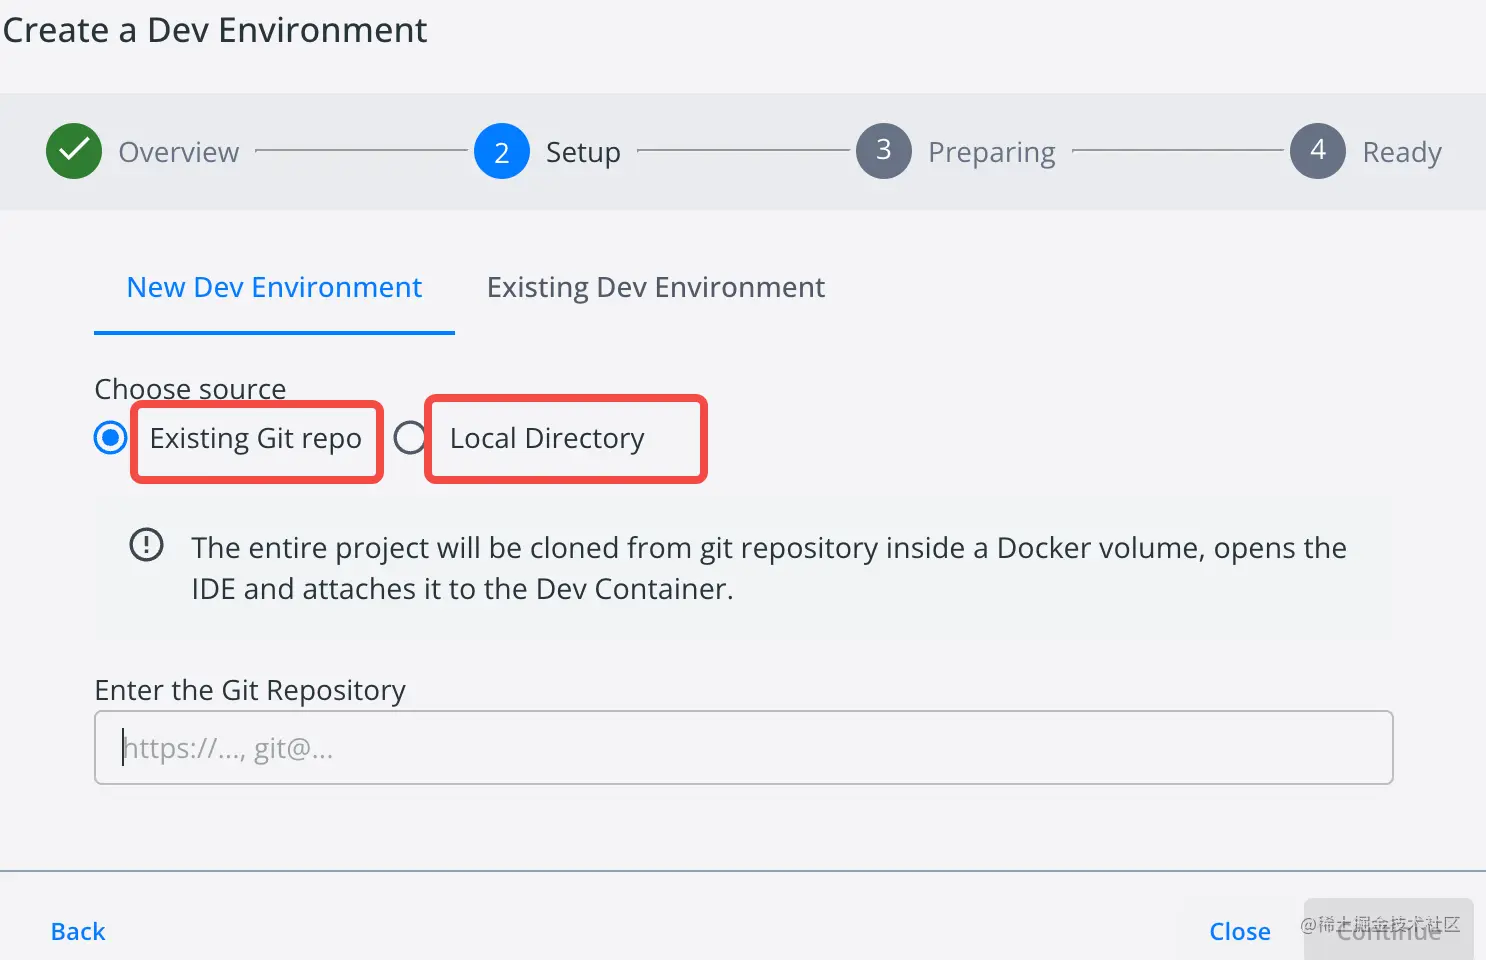Open the Existing Dev Environment tab

[655, 288]
